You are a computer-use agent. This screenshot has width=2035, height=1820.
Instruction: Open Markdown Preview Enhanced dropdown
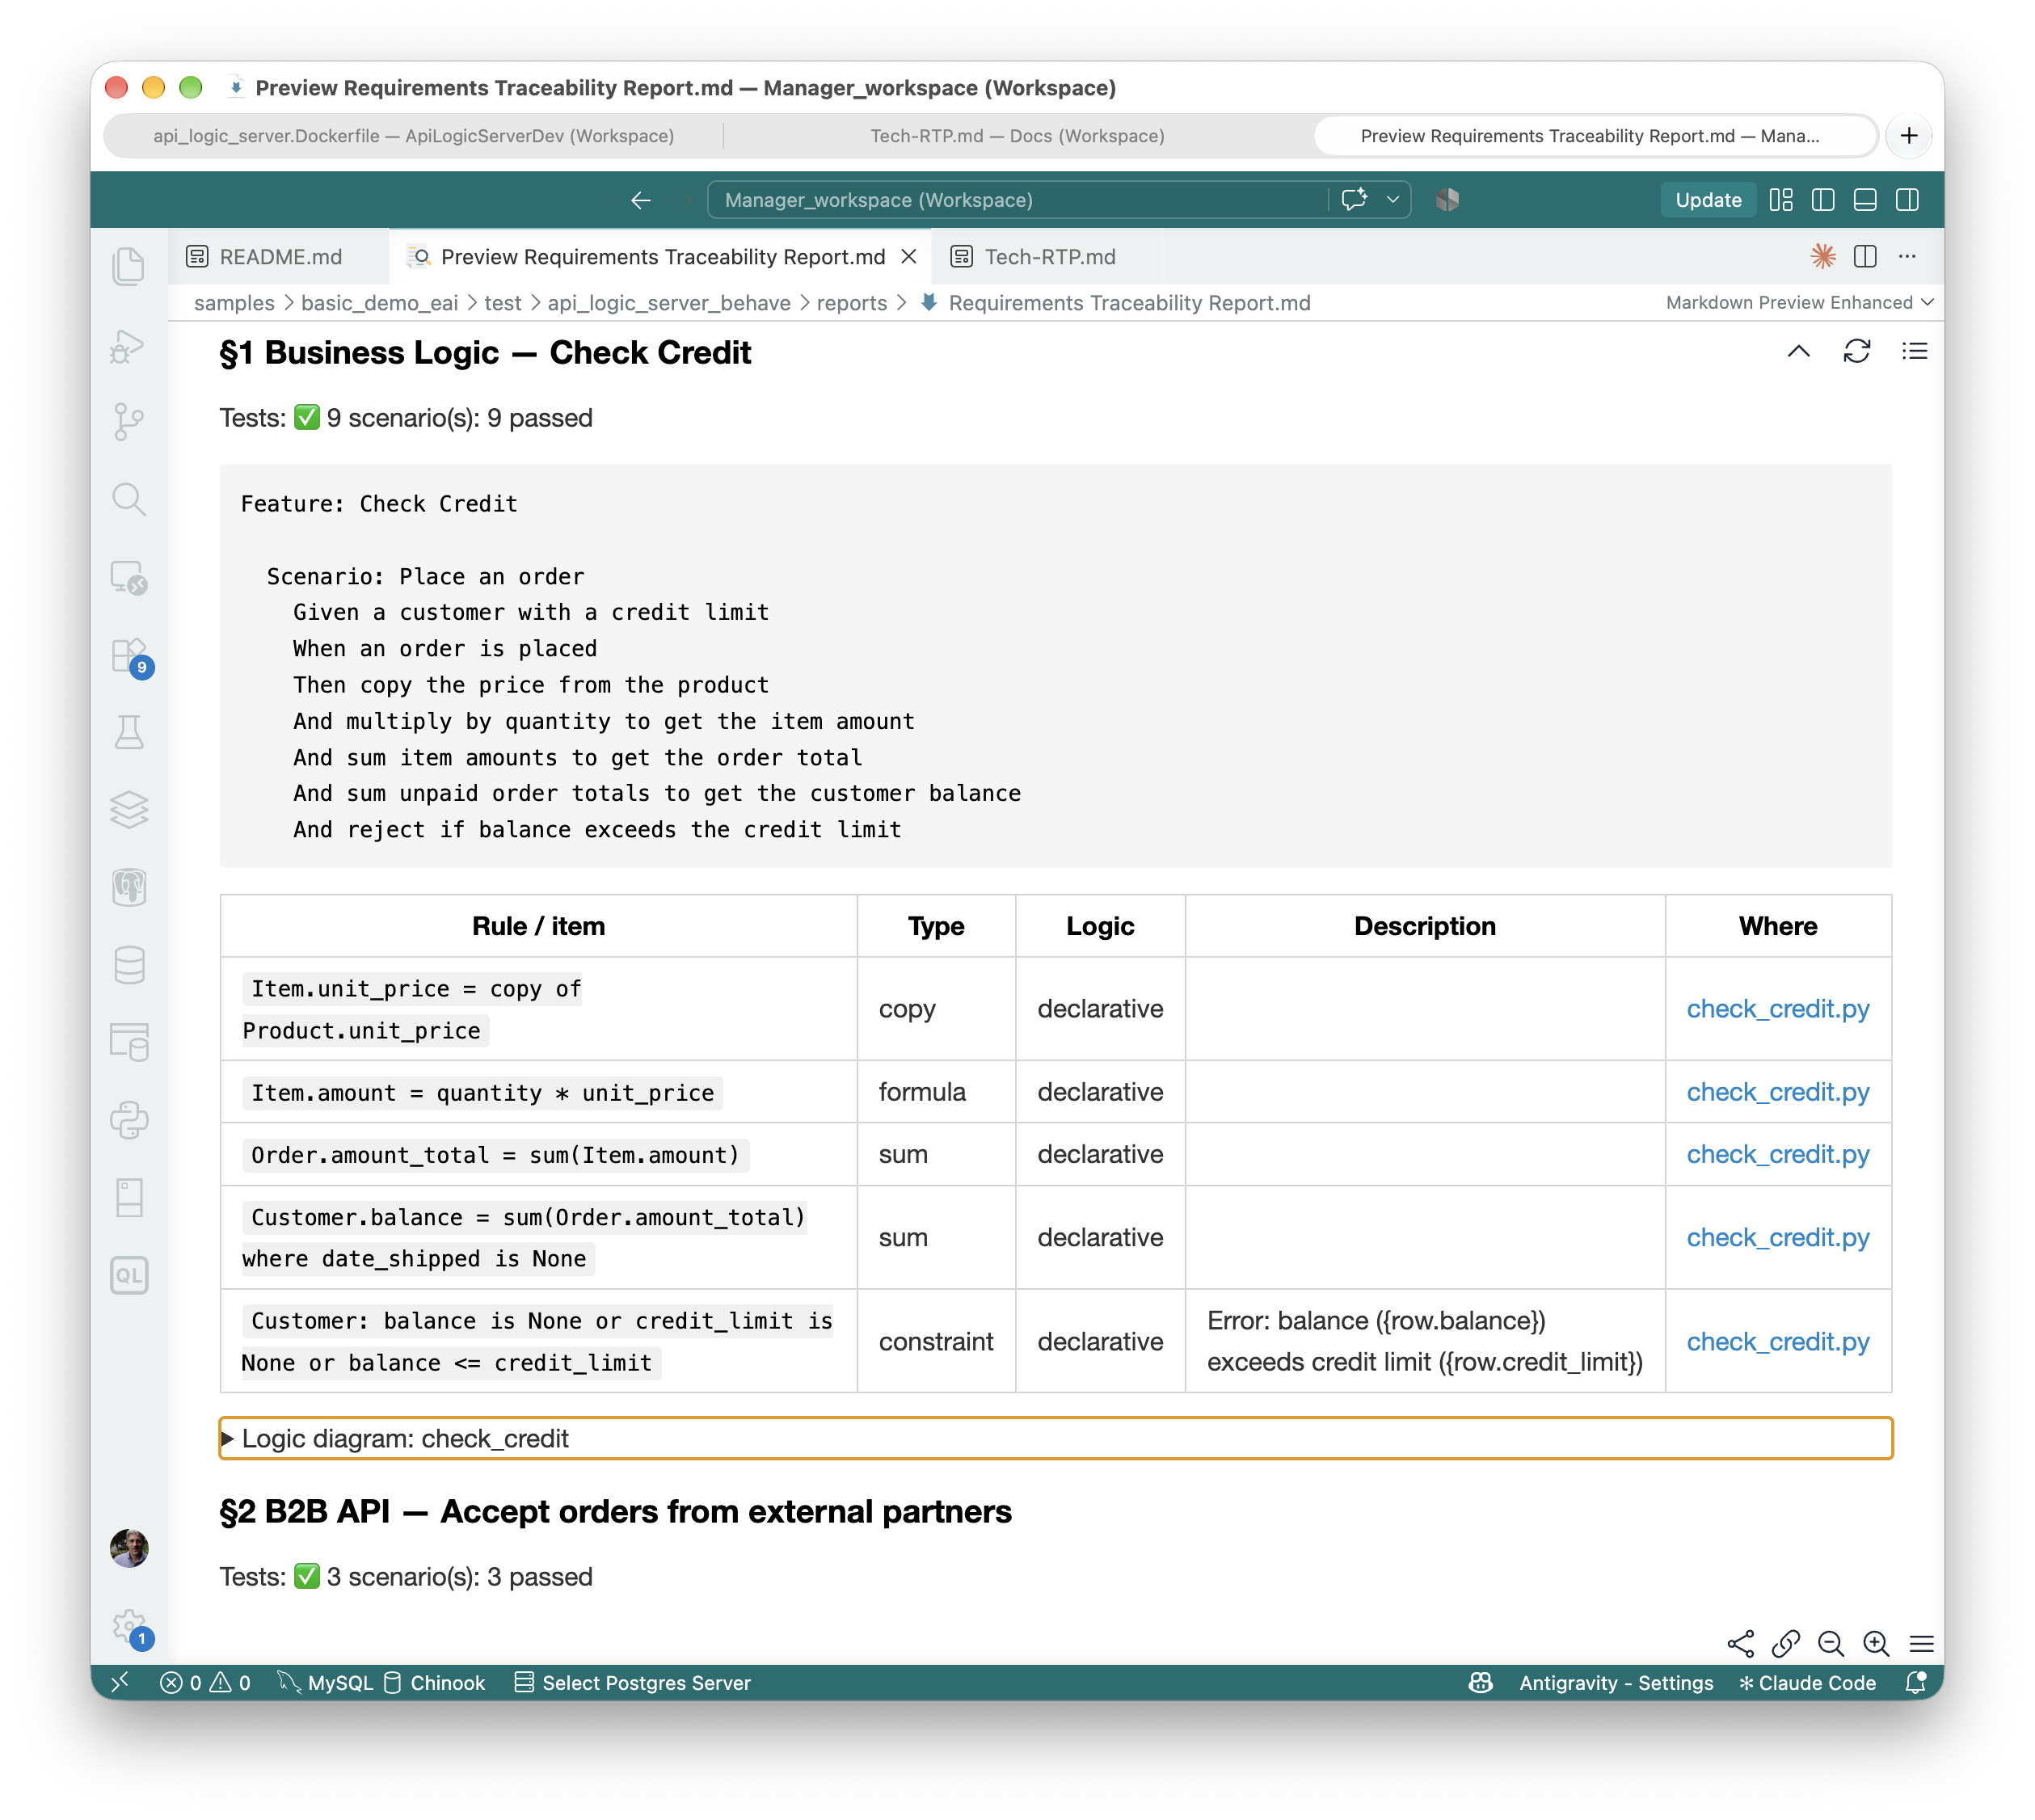pos(1799,303)
